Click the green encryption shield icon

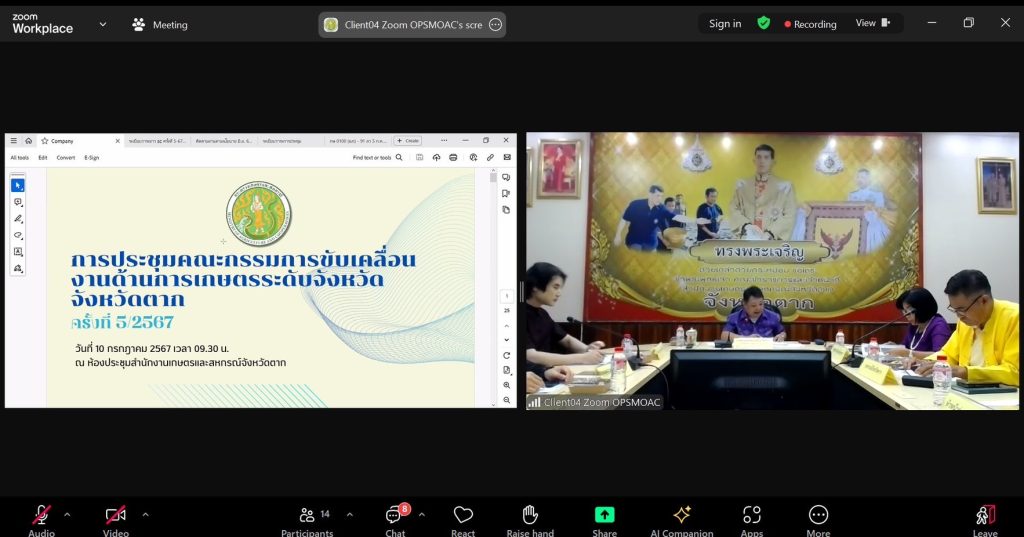point(763,24)
